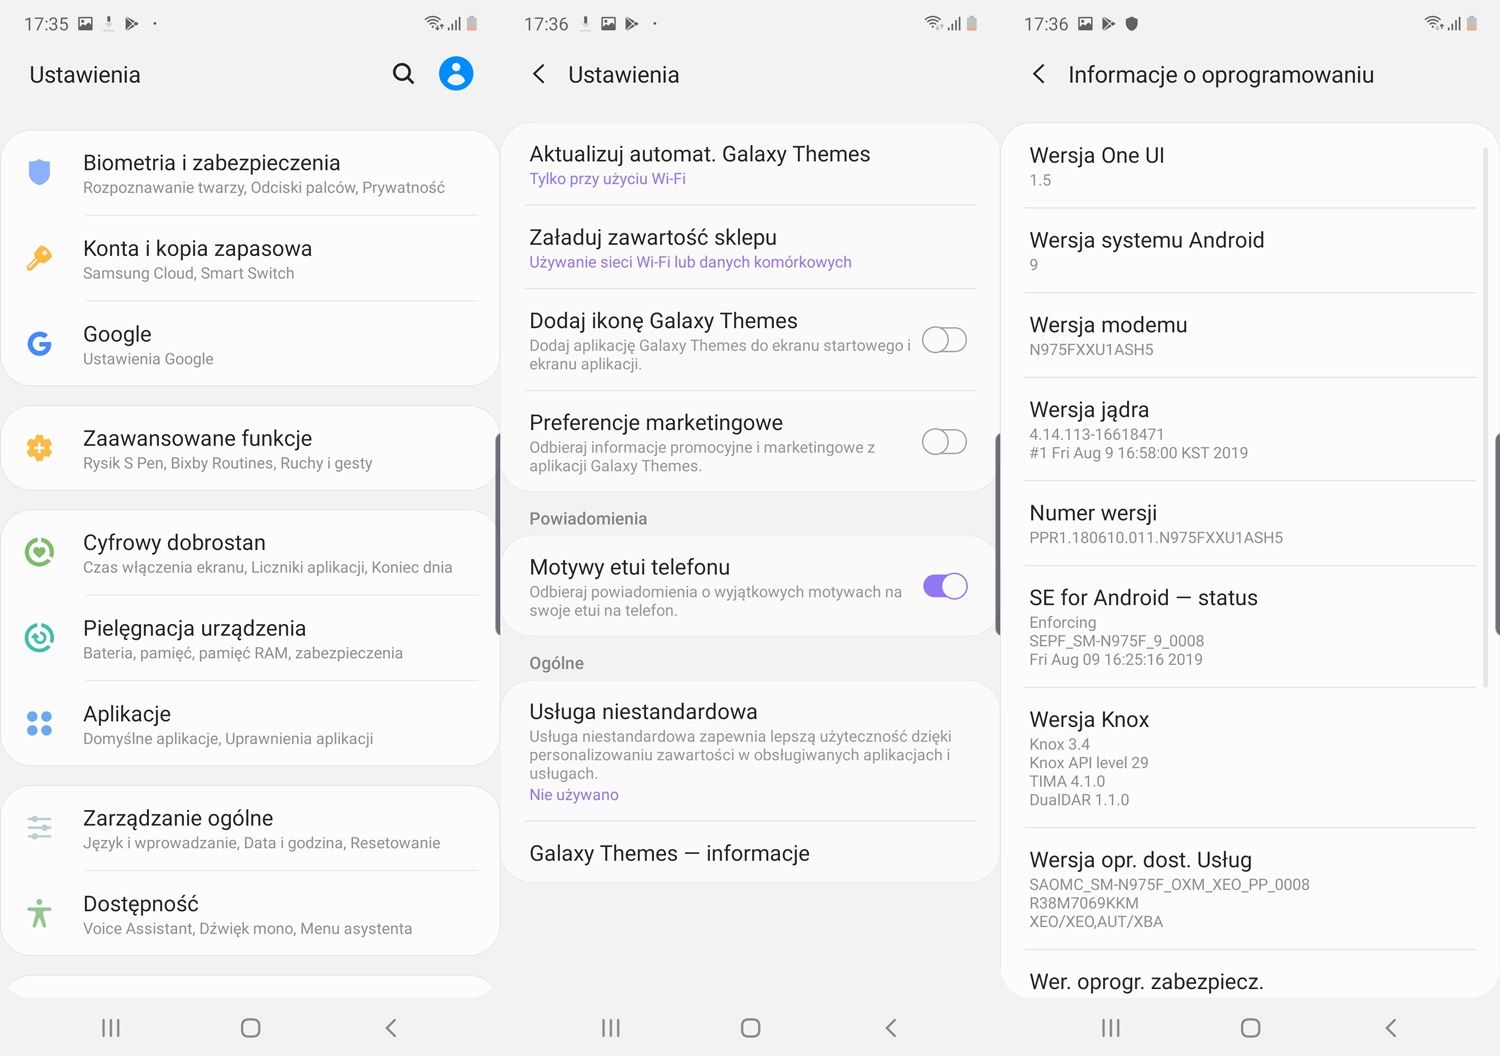Open Biometria i zabezpieczenia settings

point(250,172)
